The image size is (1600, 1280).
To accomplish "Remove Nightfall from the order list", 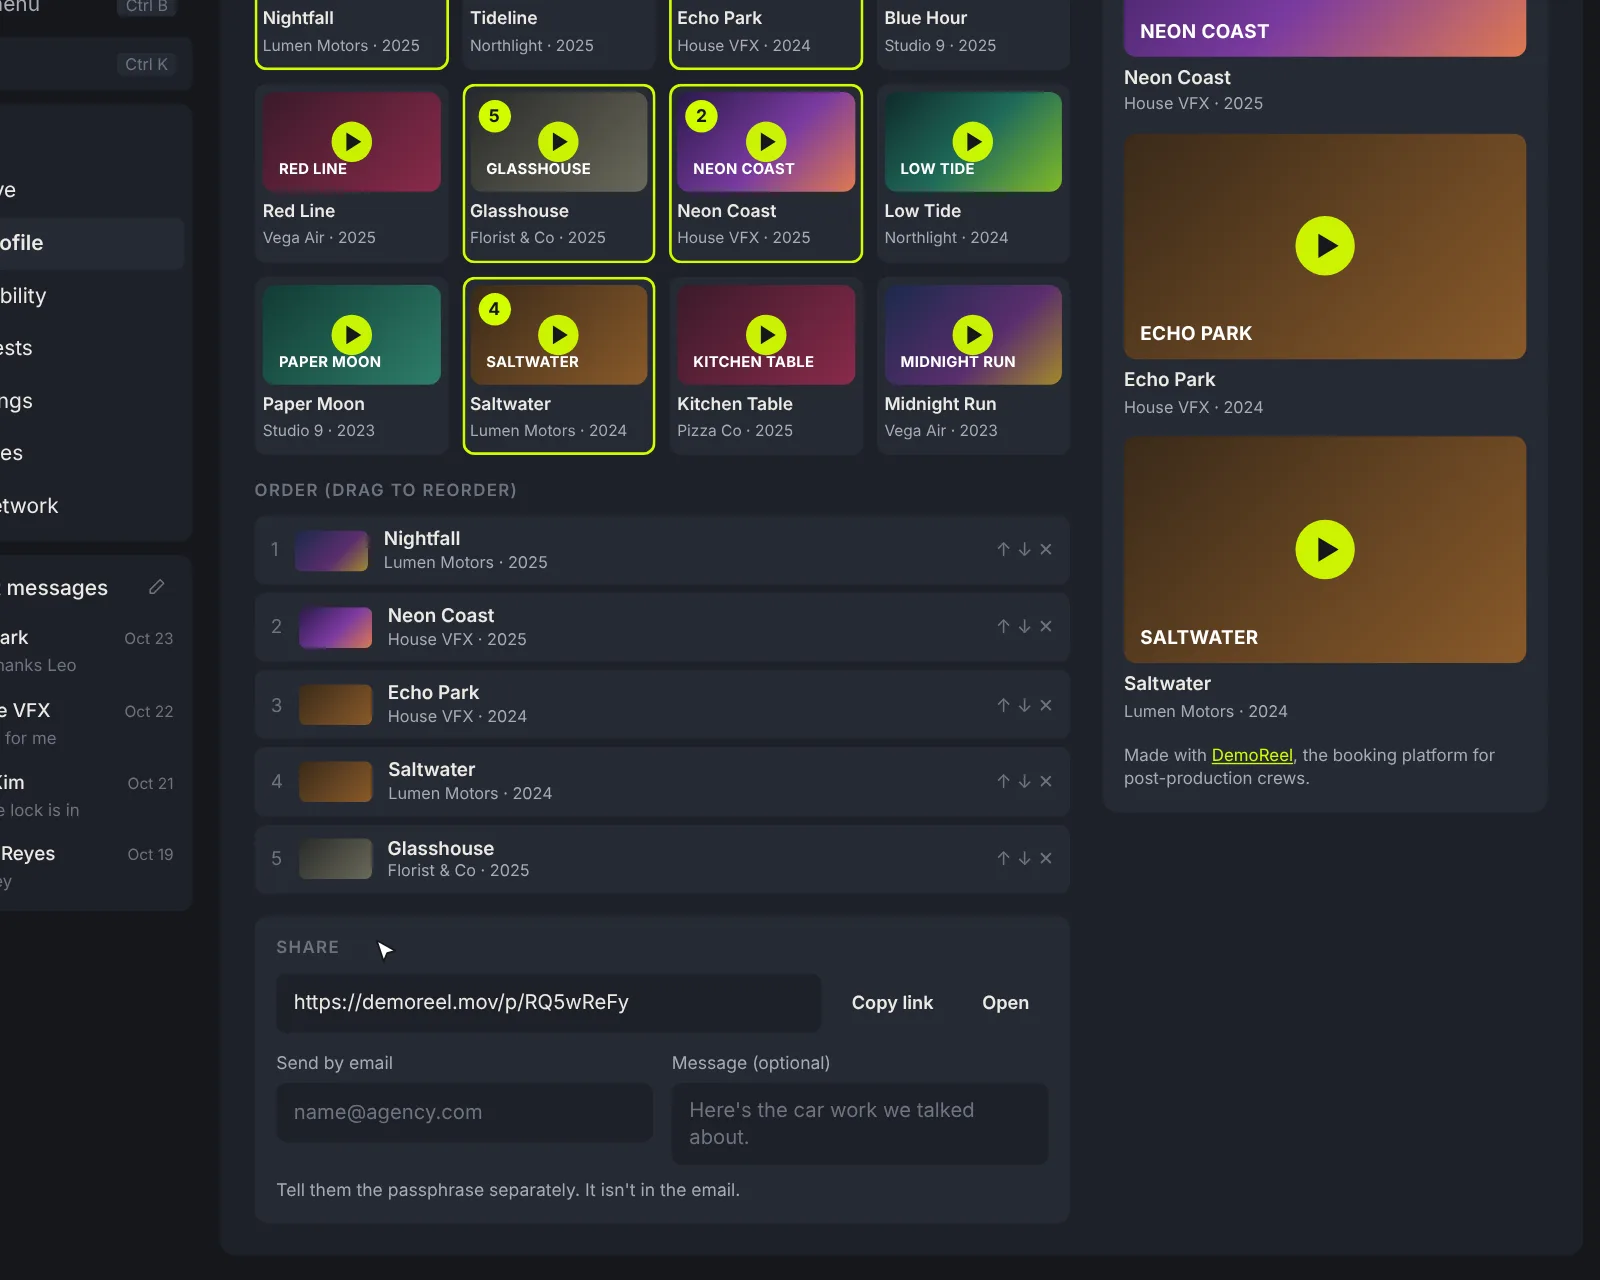I will coord(1046,549).
